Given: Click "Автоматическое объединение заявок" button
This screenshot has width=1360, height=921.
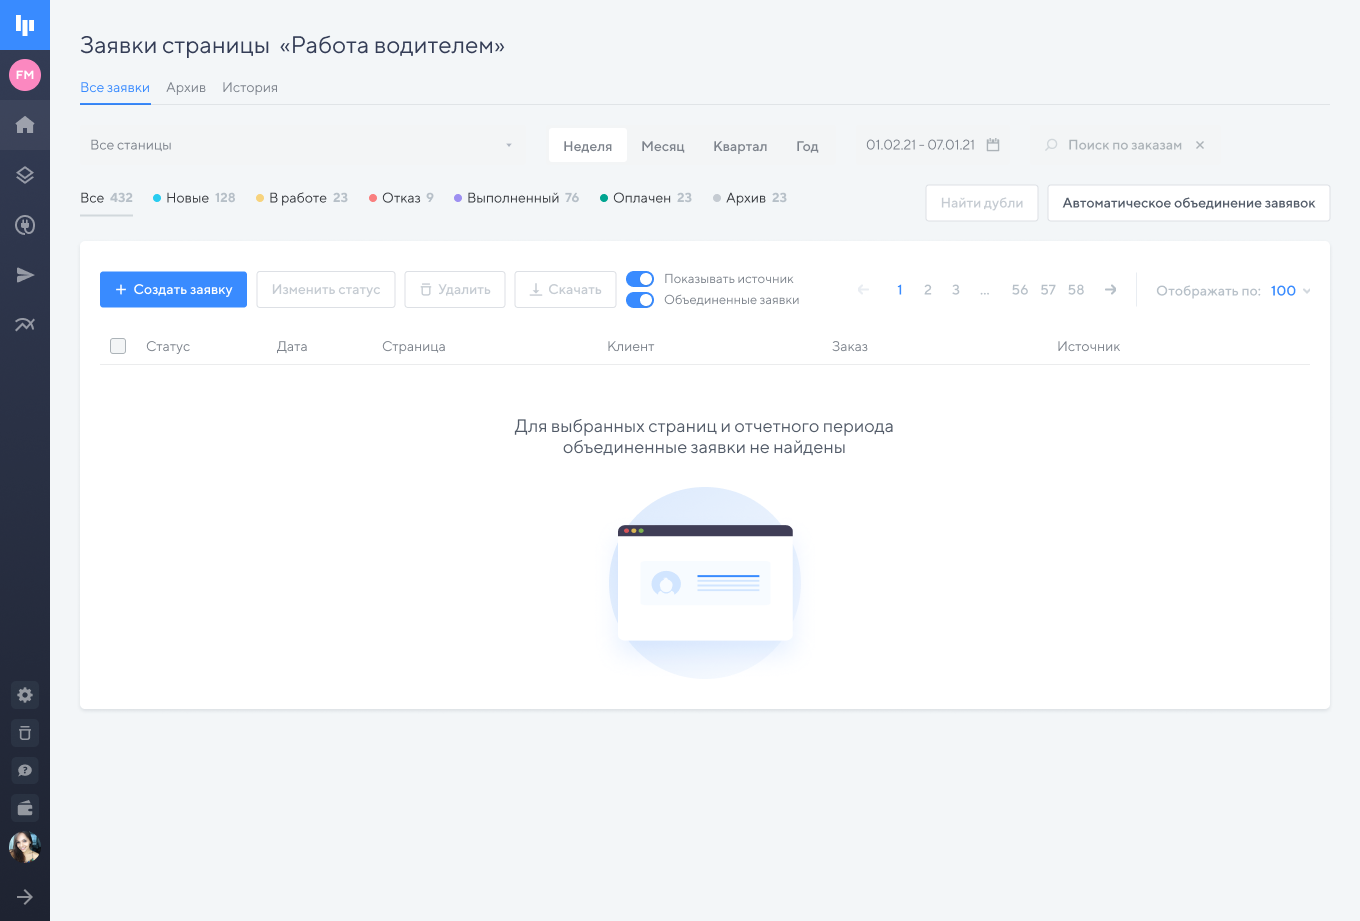Looking at the screenshot, I should point(1188,203).
